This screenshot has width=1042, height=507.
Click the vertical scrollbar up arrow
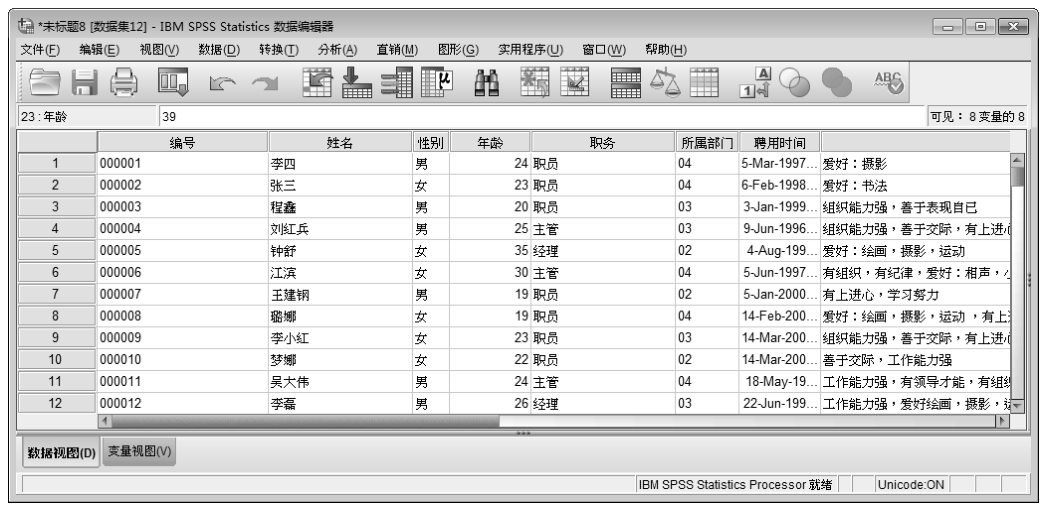pyautogui.click(x=1017, y=160)
